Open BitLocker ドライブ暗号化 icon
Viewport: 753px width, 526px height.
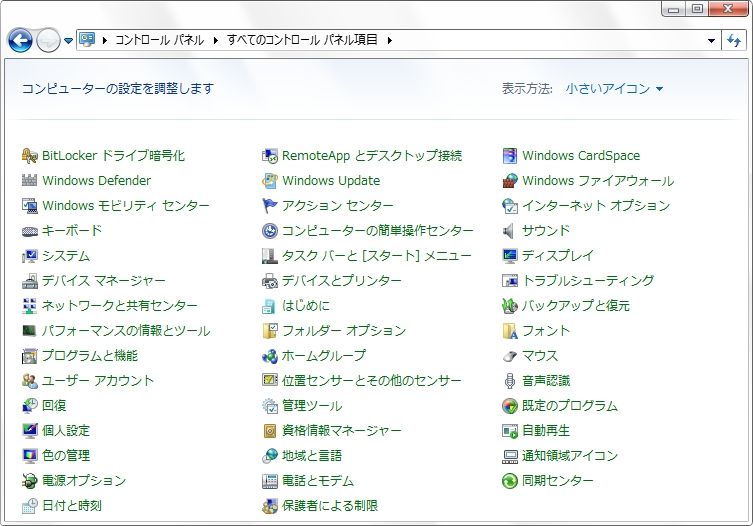[x=29, y=156]
